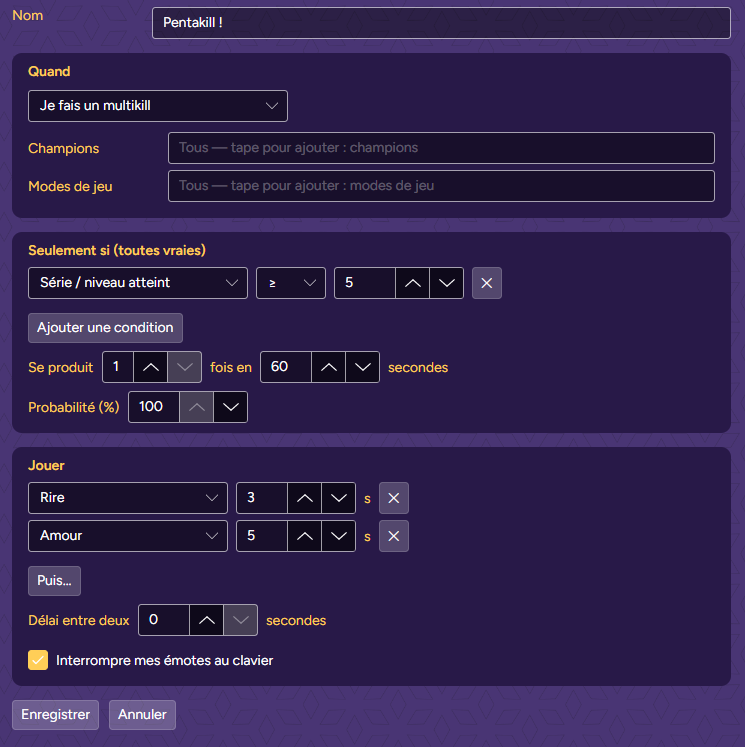Remove the Amour emote row
Image resolution: width=745 pixels, height=747 pixels.
tap(393, 536)
